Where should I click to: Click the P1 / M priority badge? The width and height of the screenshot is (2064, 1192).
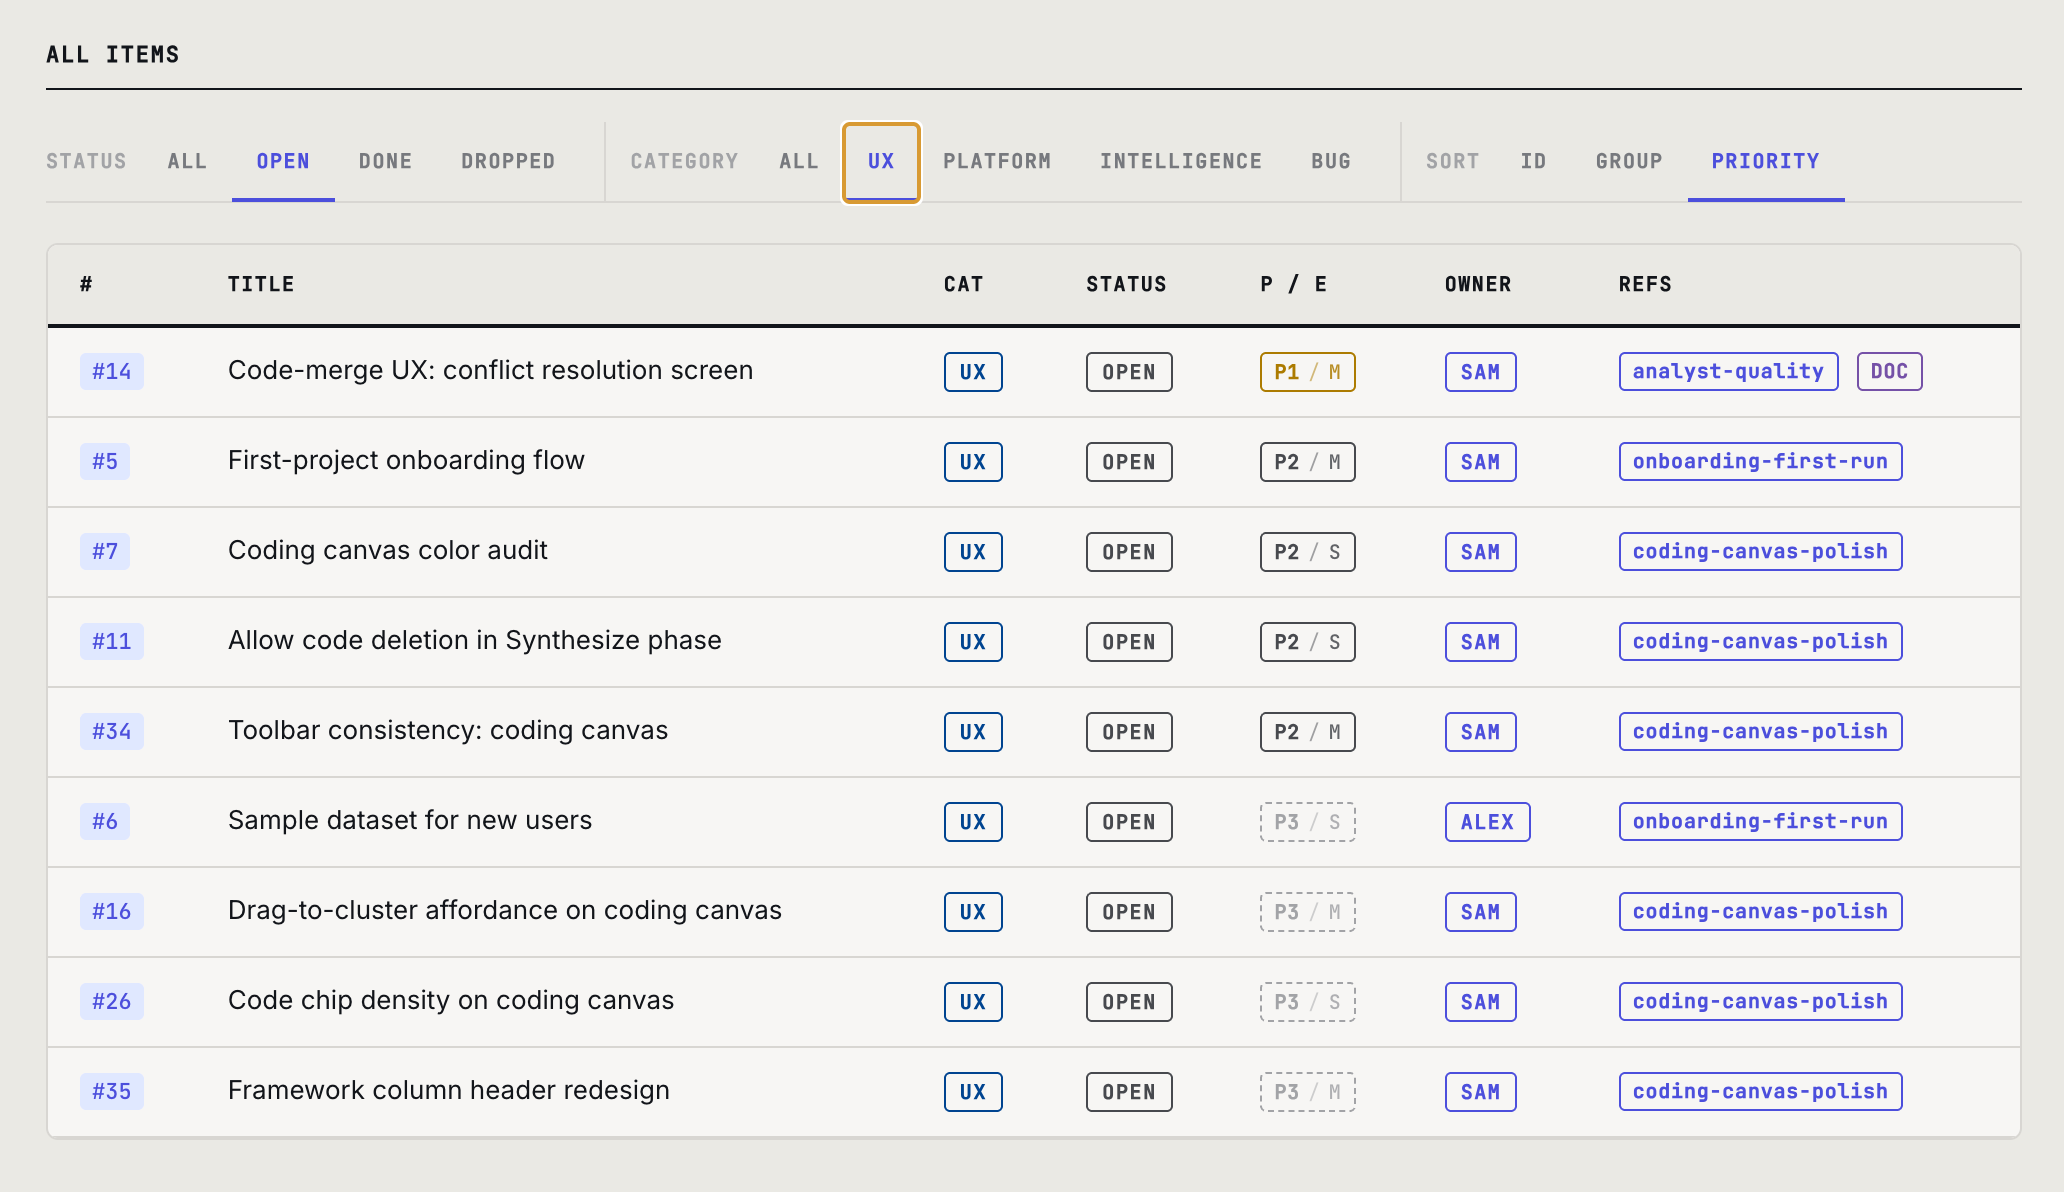pos(1306,372)
